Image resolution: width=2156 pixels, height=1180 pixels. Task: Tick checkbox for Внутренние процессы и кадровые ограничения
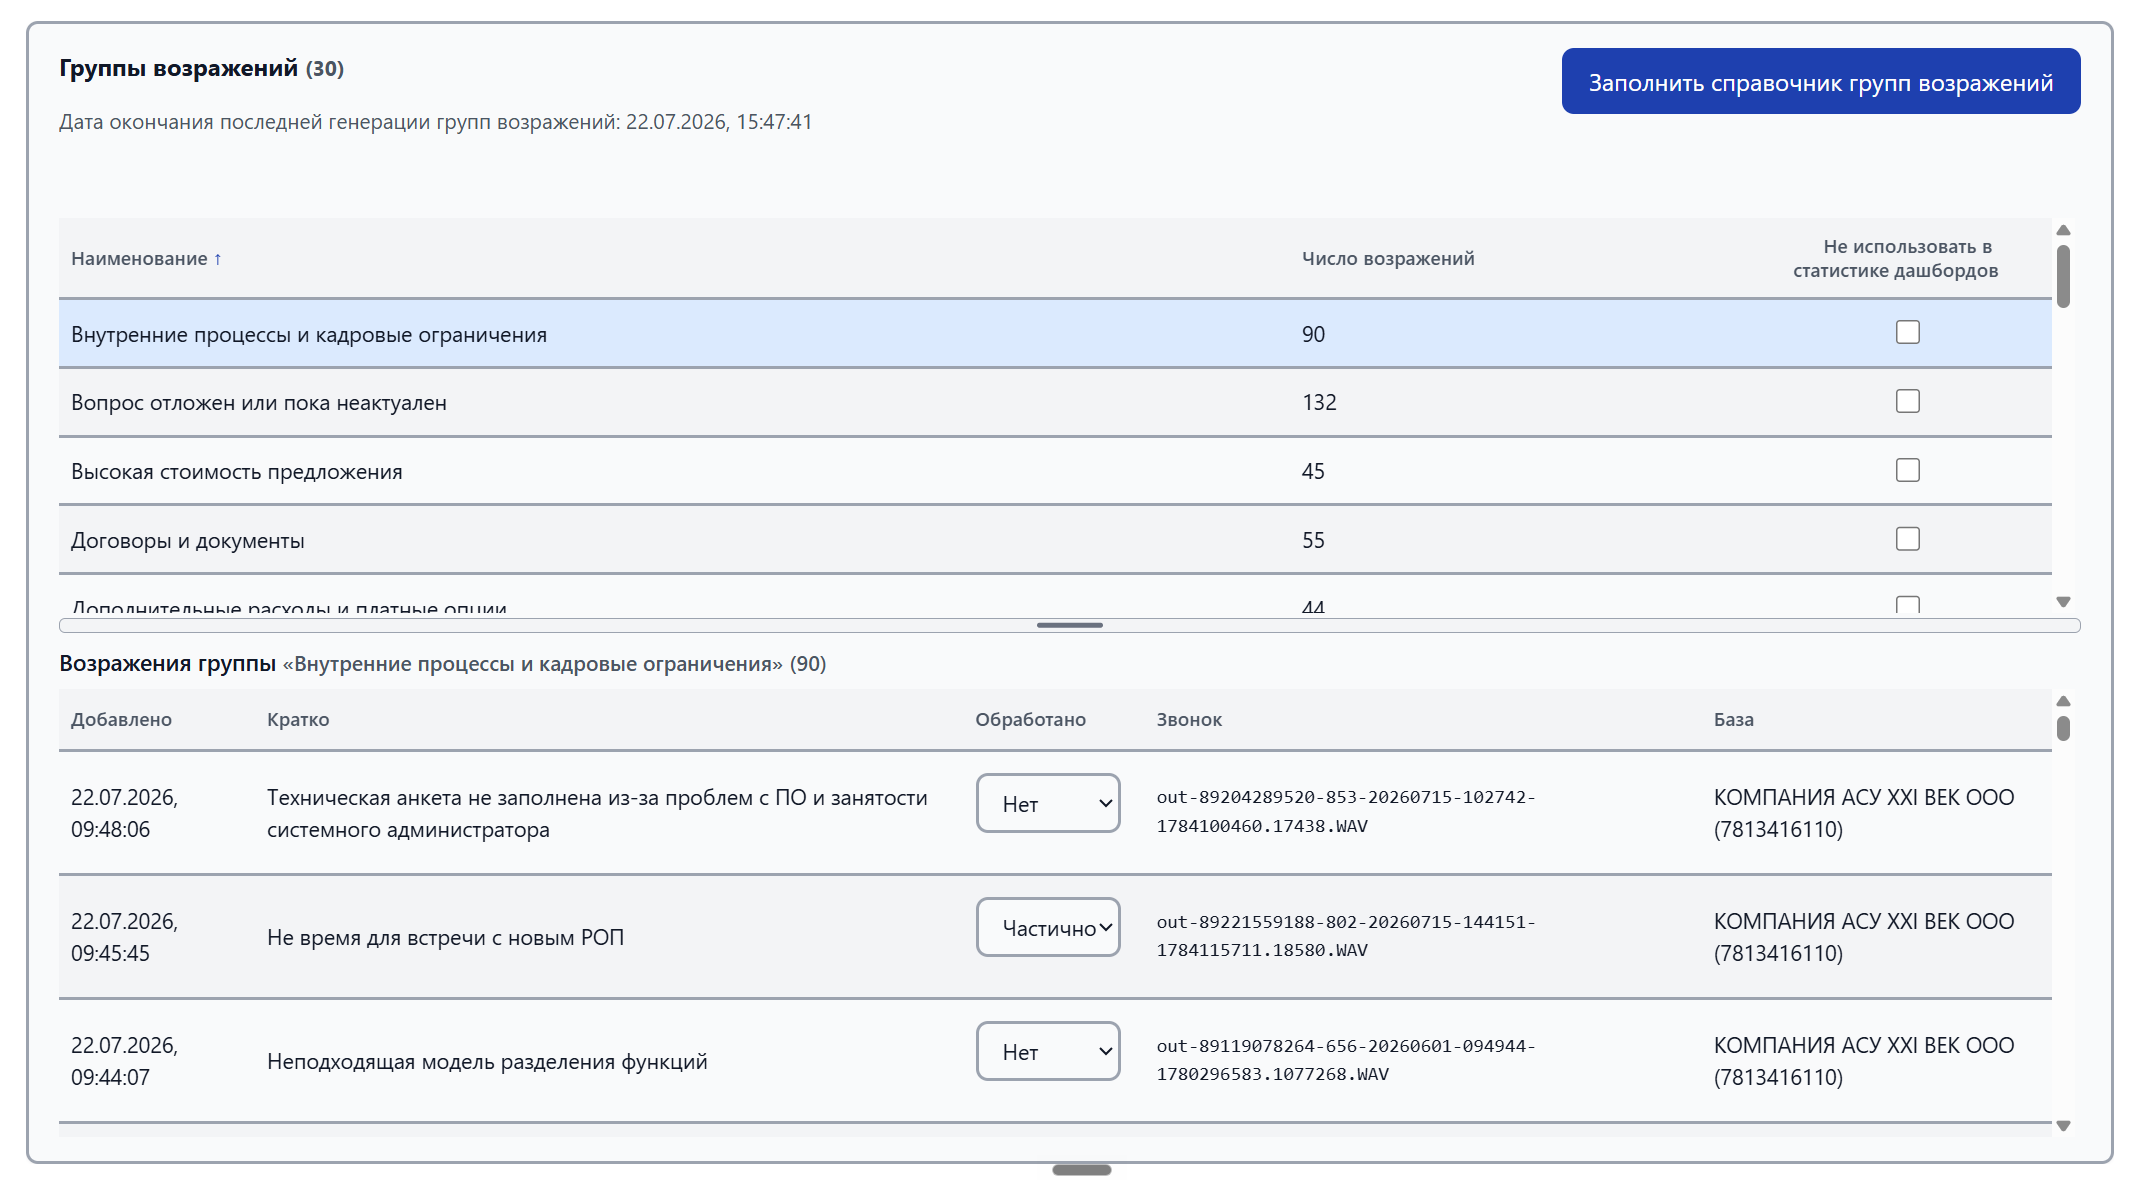point(1907,332)
